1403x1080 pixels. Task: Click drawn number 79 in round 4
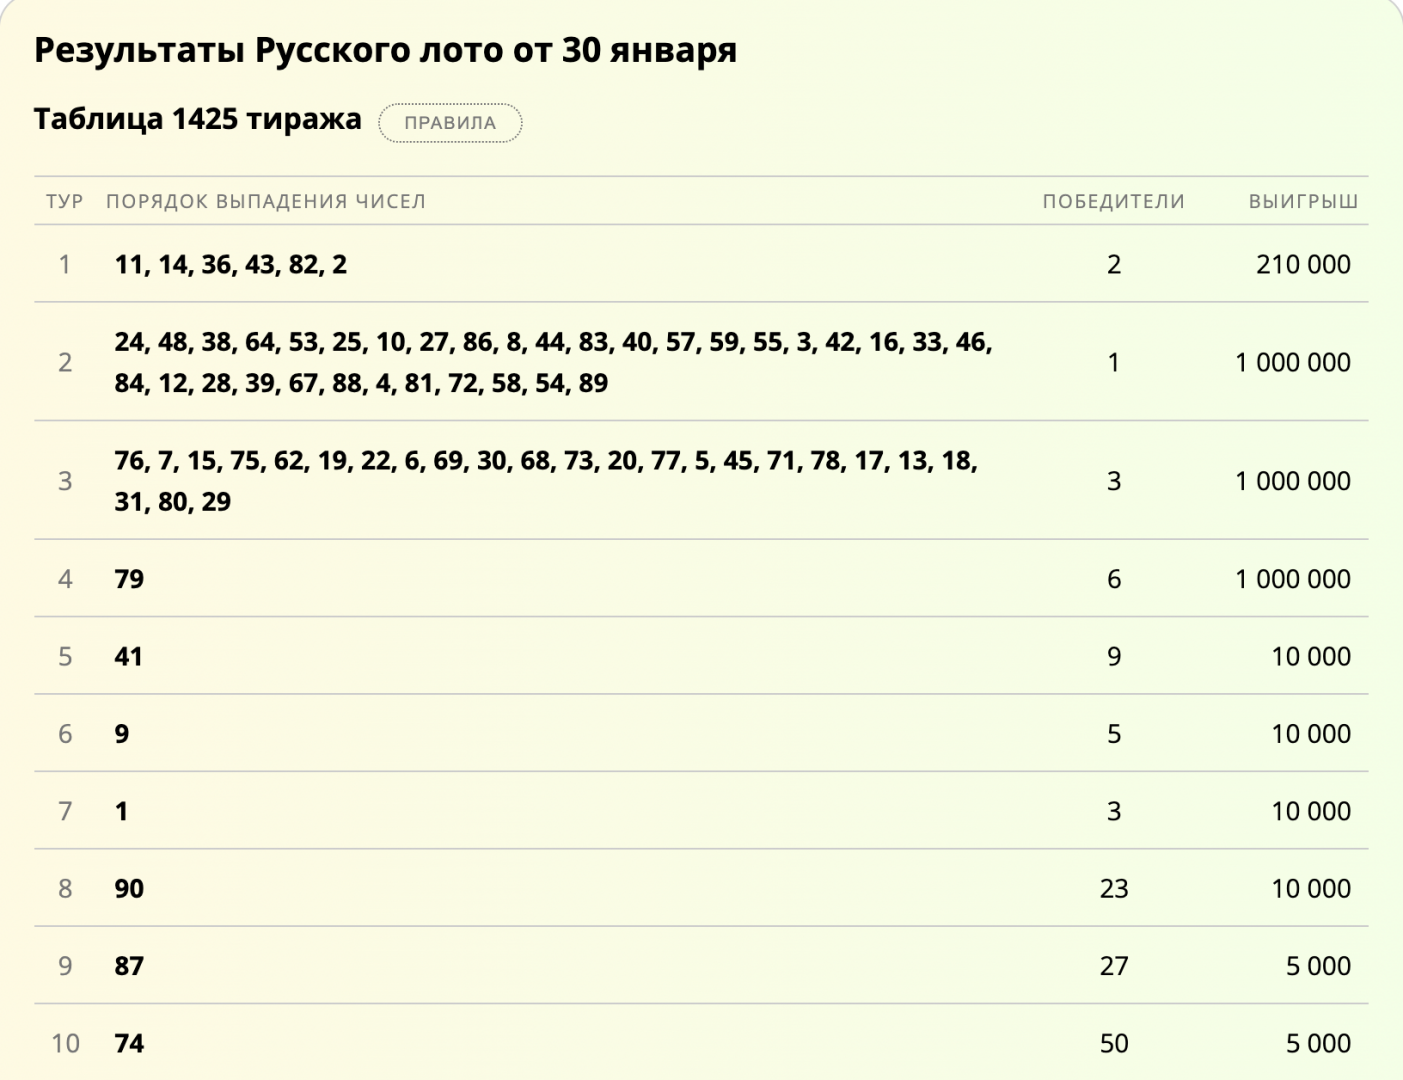129,579
